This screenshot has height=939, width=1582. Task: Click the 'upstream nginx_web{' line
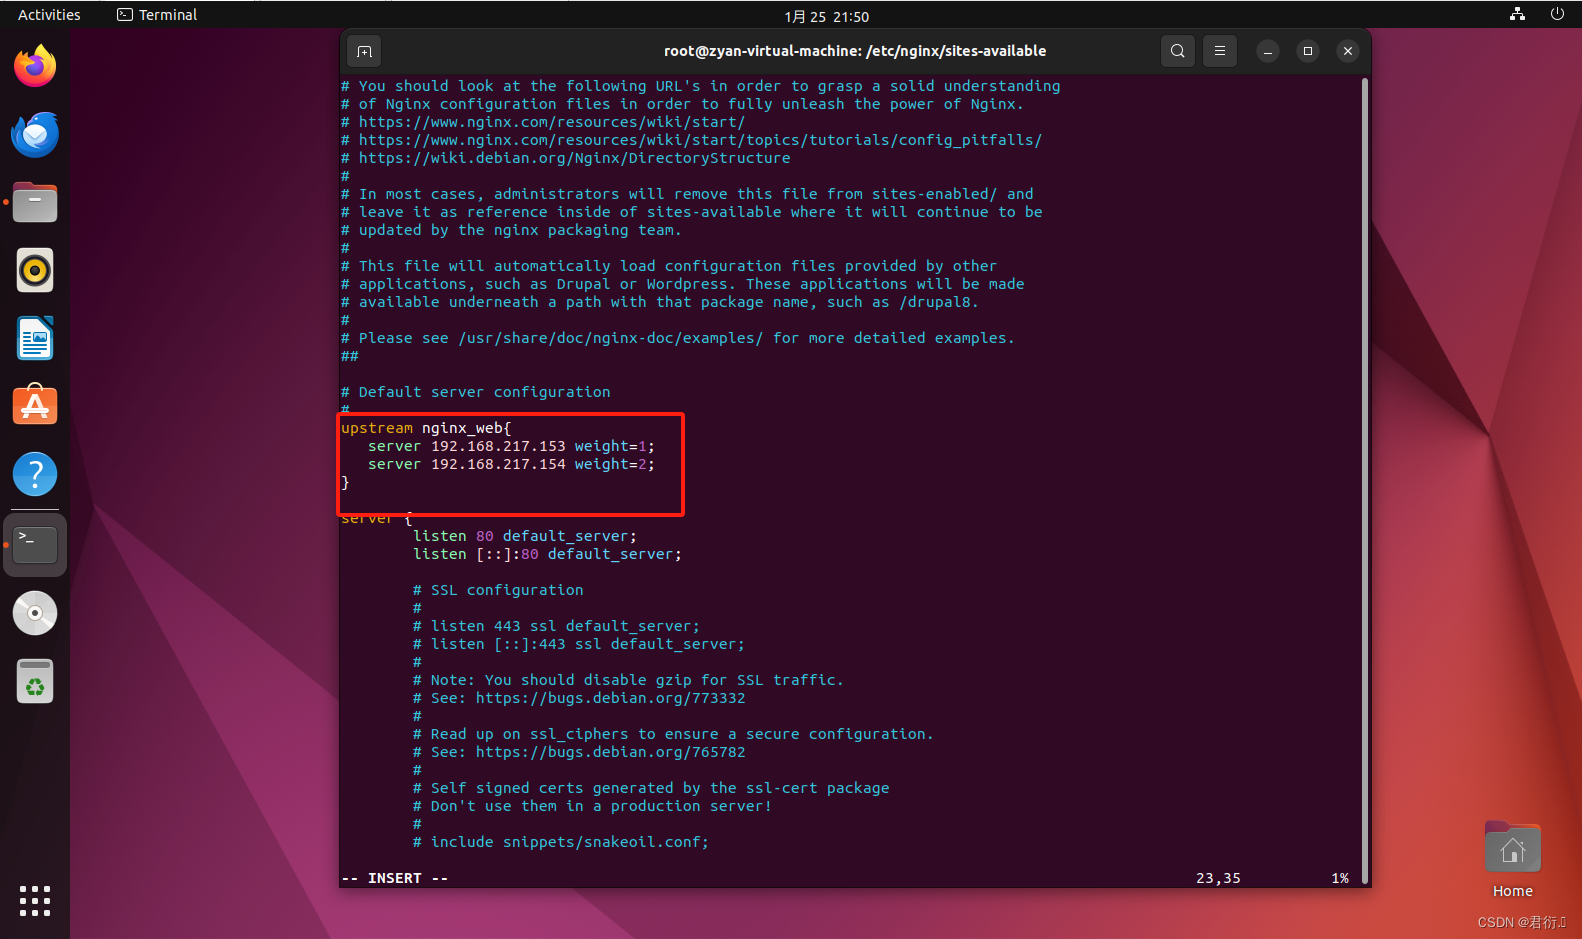pos(426,428)
